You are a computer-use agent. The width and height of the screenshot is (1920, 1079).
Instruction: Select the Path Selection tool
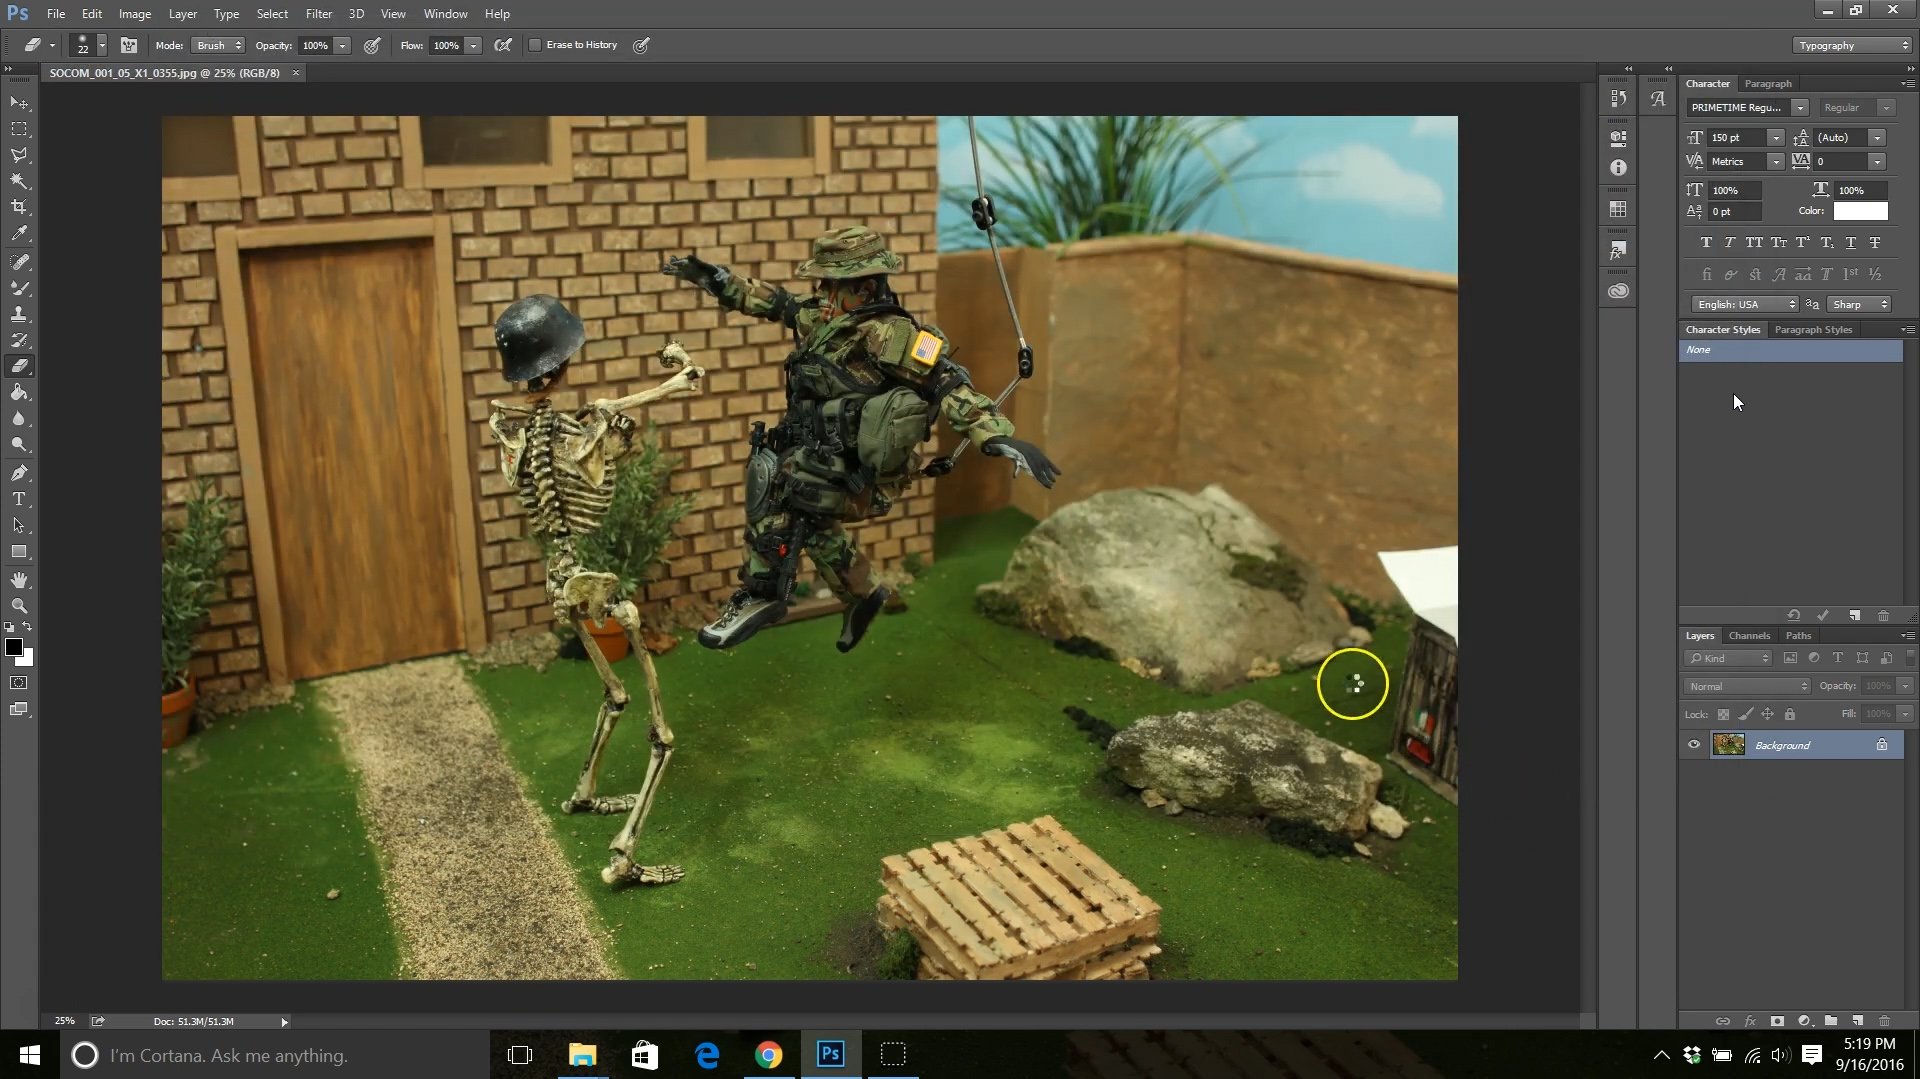tap(19, 525)
